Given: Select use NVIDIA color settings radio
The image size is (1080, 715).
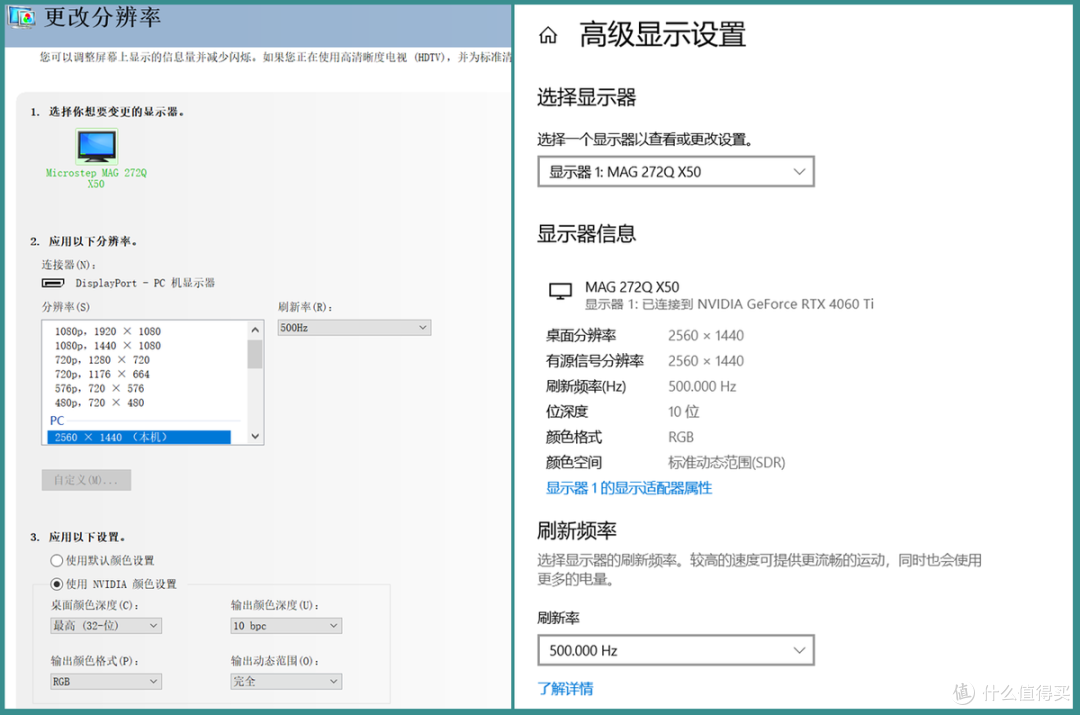Looking at the screenshot, I should click(56, 584).
